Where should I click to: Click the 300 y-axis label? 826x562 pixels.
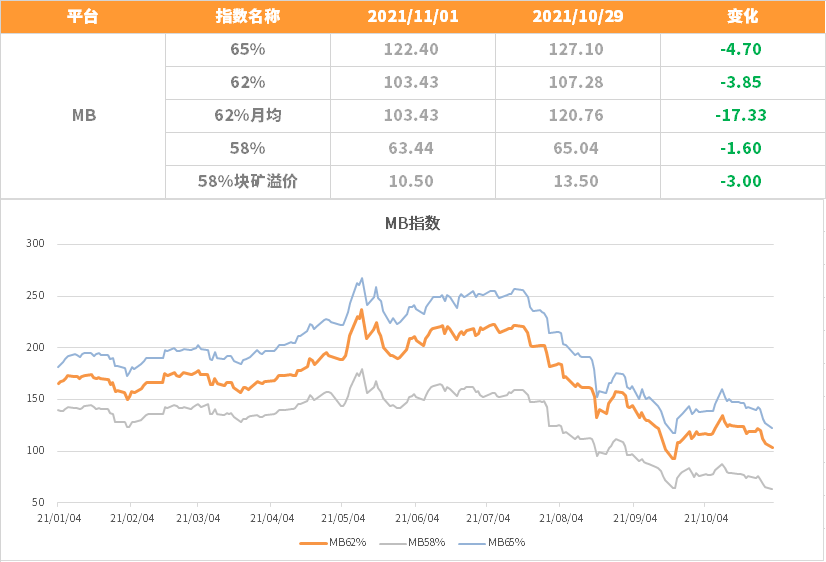(x=35, y=243)
